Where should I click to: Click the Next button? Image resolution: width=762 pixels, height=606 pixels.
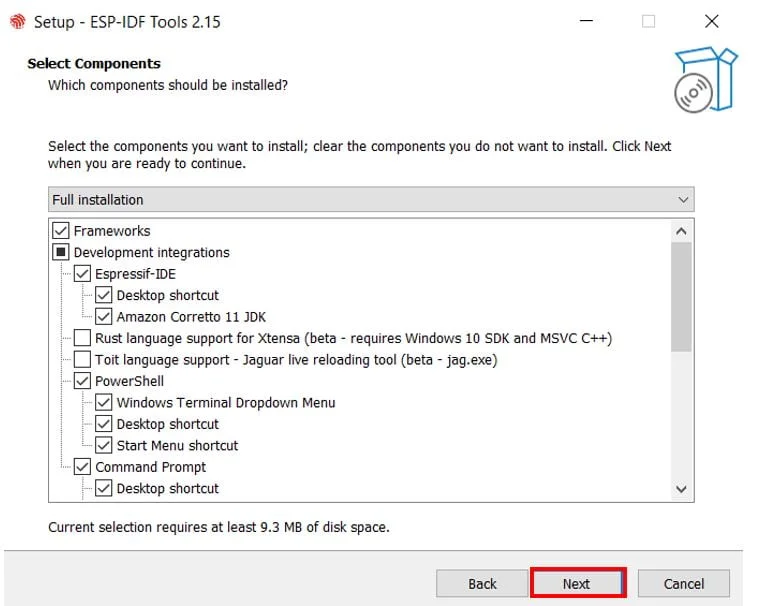pos(577,583)
